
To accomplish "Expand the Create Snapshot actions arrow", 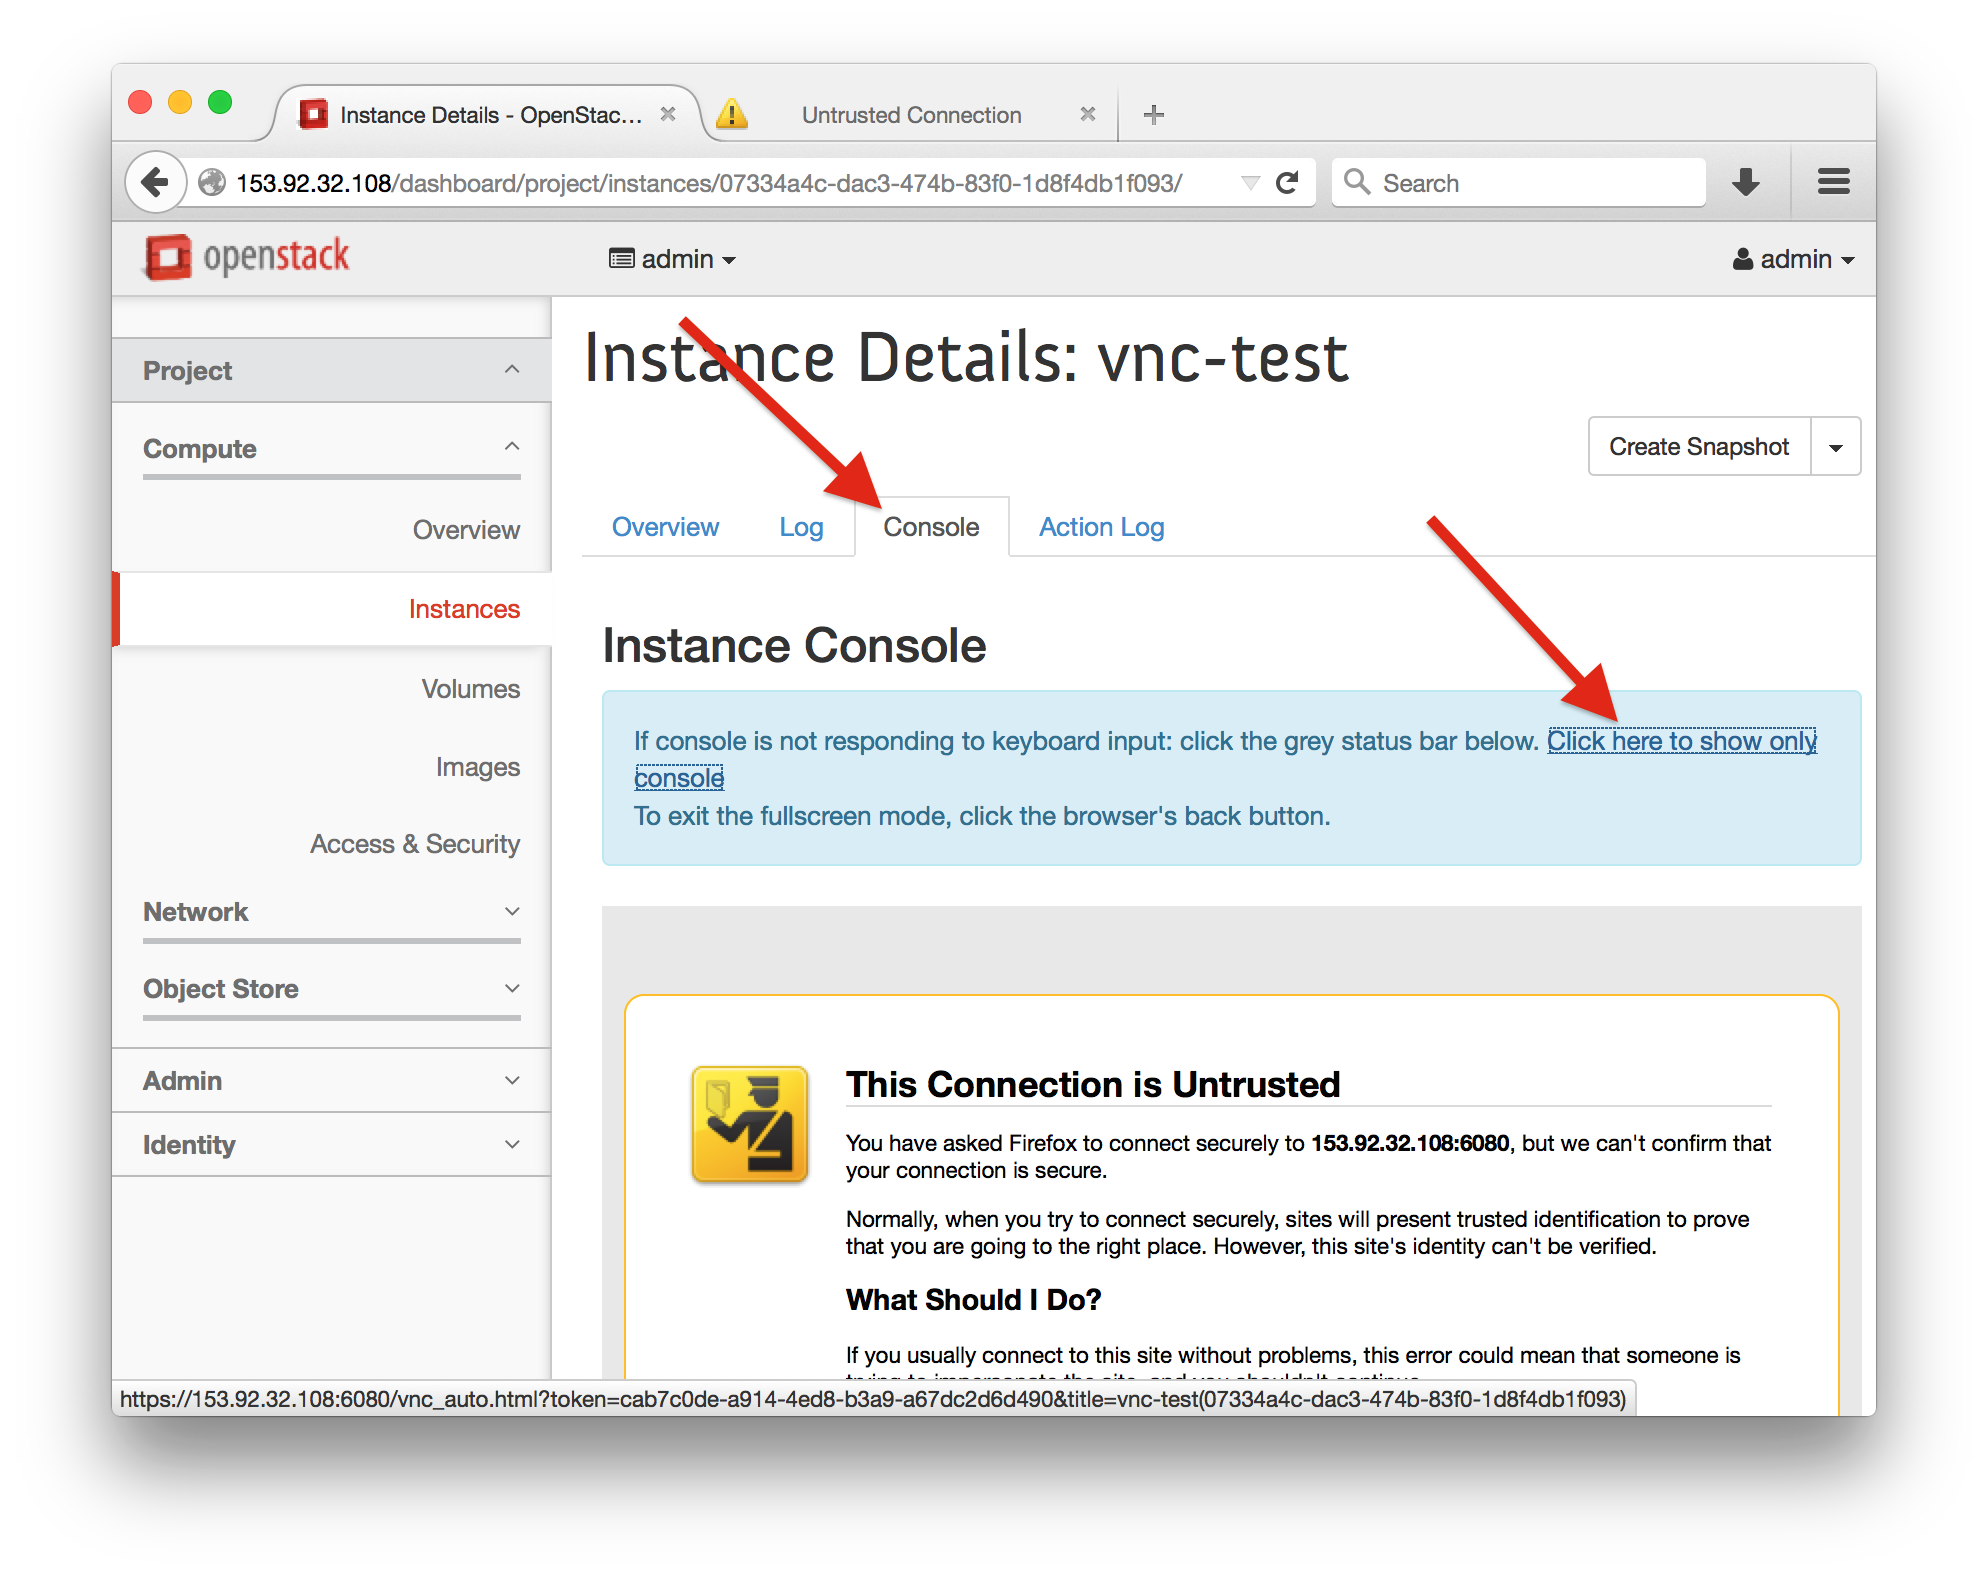I will pos(1835,447).
